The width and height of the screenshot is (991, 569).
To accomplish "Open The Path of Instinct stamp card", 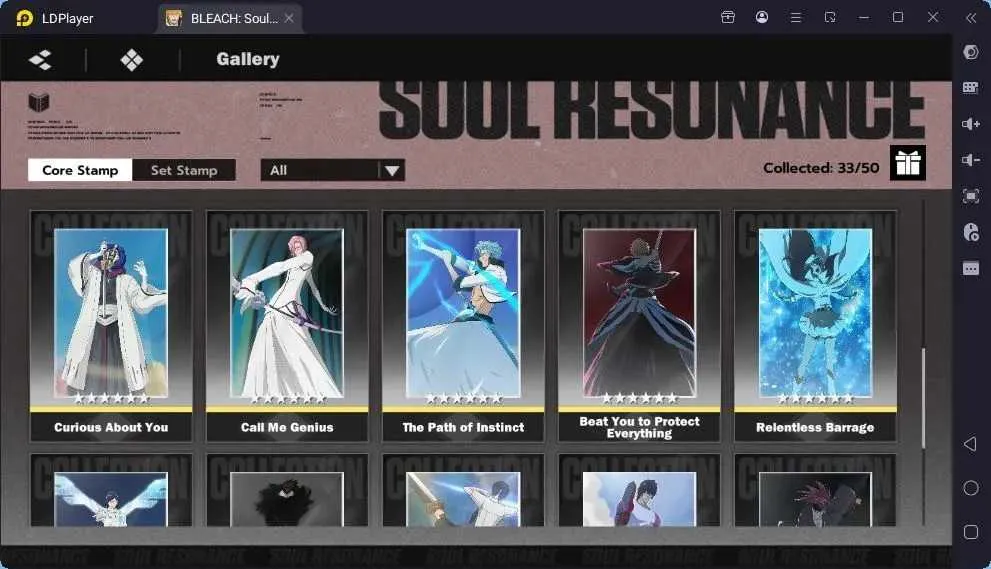I will click(x=463, y=326).
